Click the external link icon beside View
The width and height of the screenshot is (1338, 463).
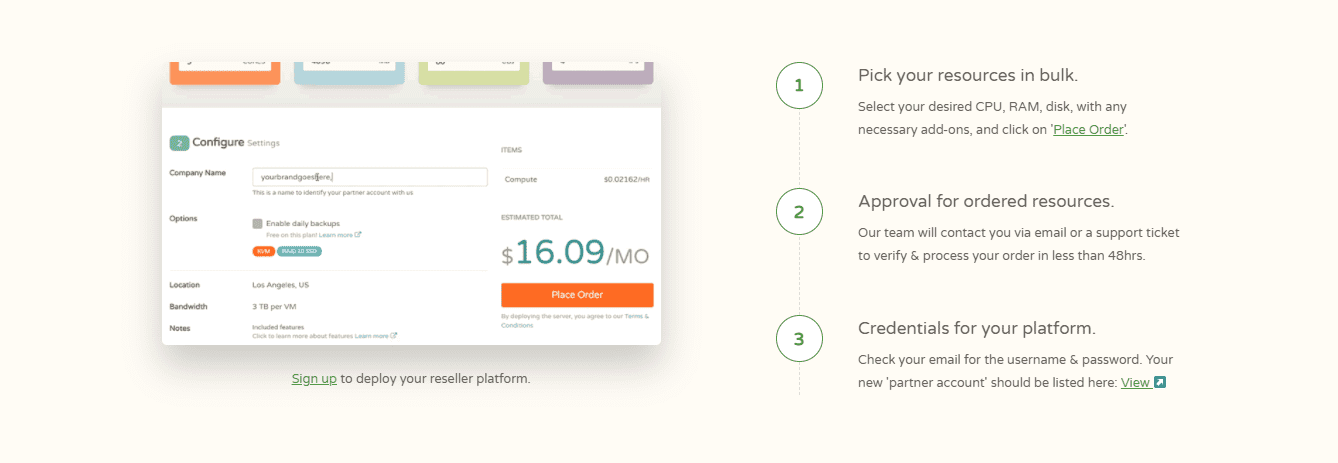tap(1159, 382)
